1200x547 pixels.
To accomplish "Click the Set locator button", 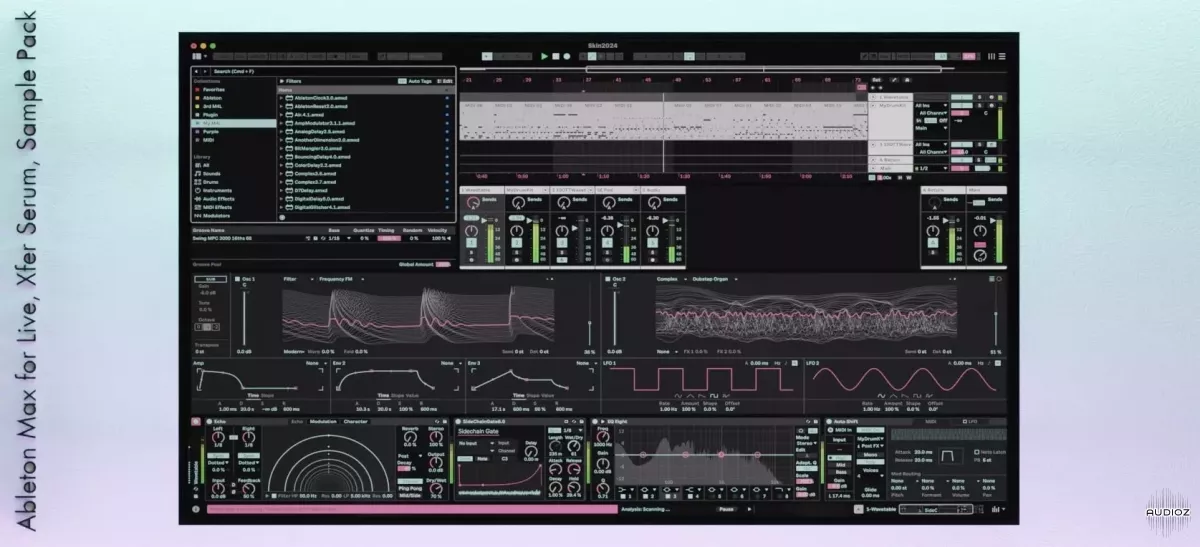I will [x=877, y=79].
